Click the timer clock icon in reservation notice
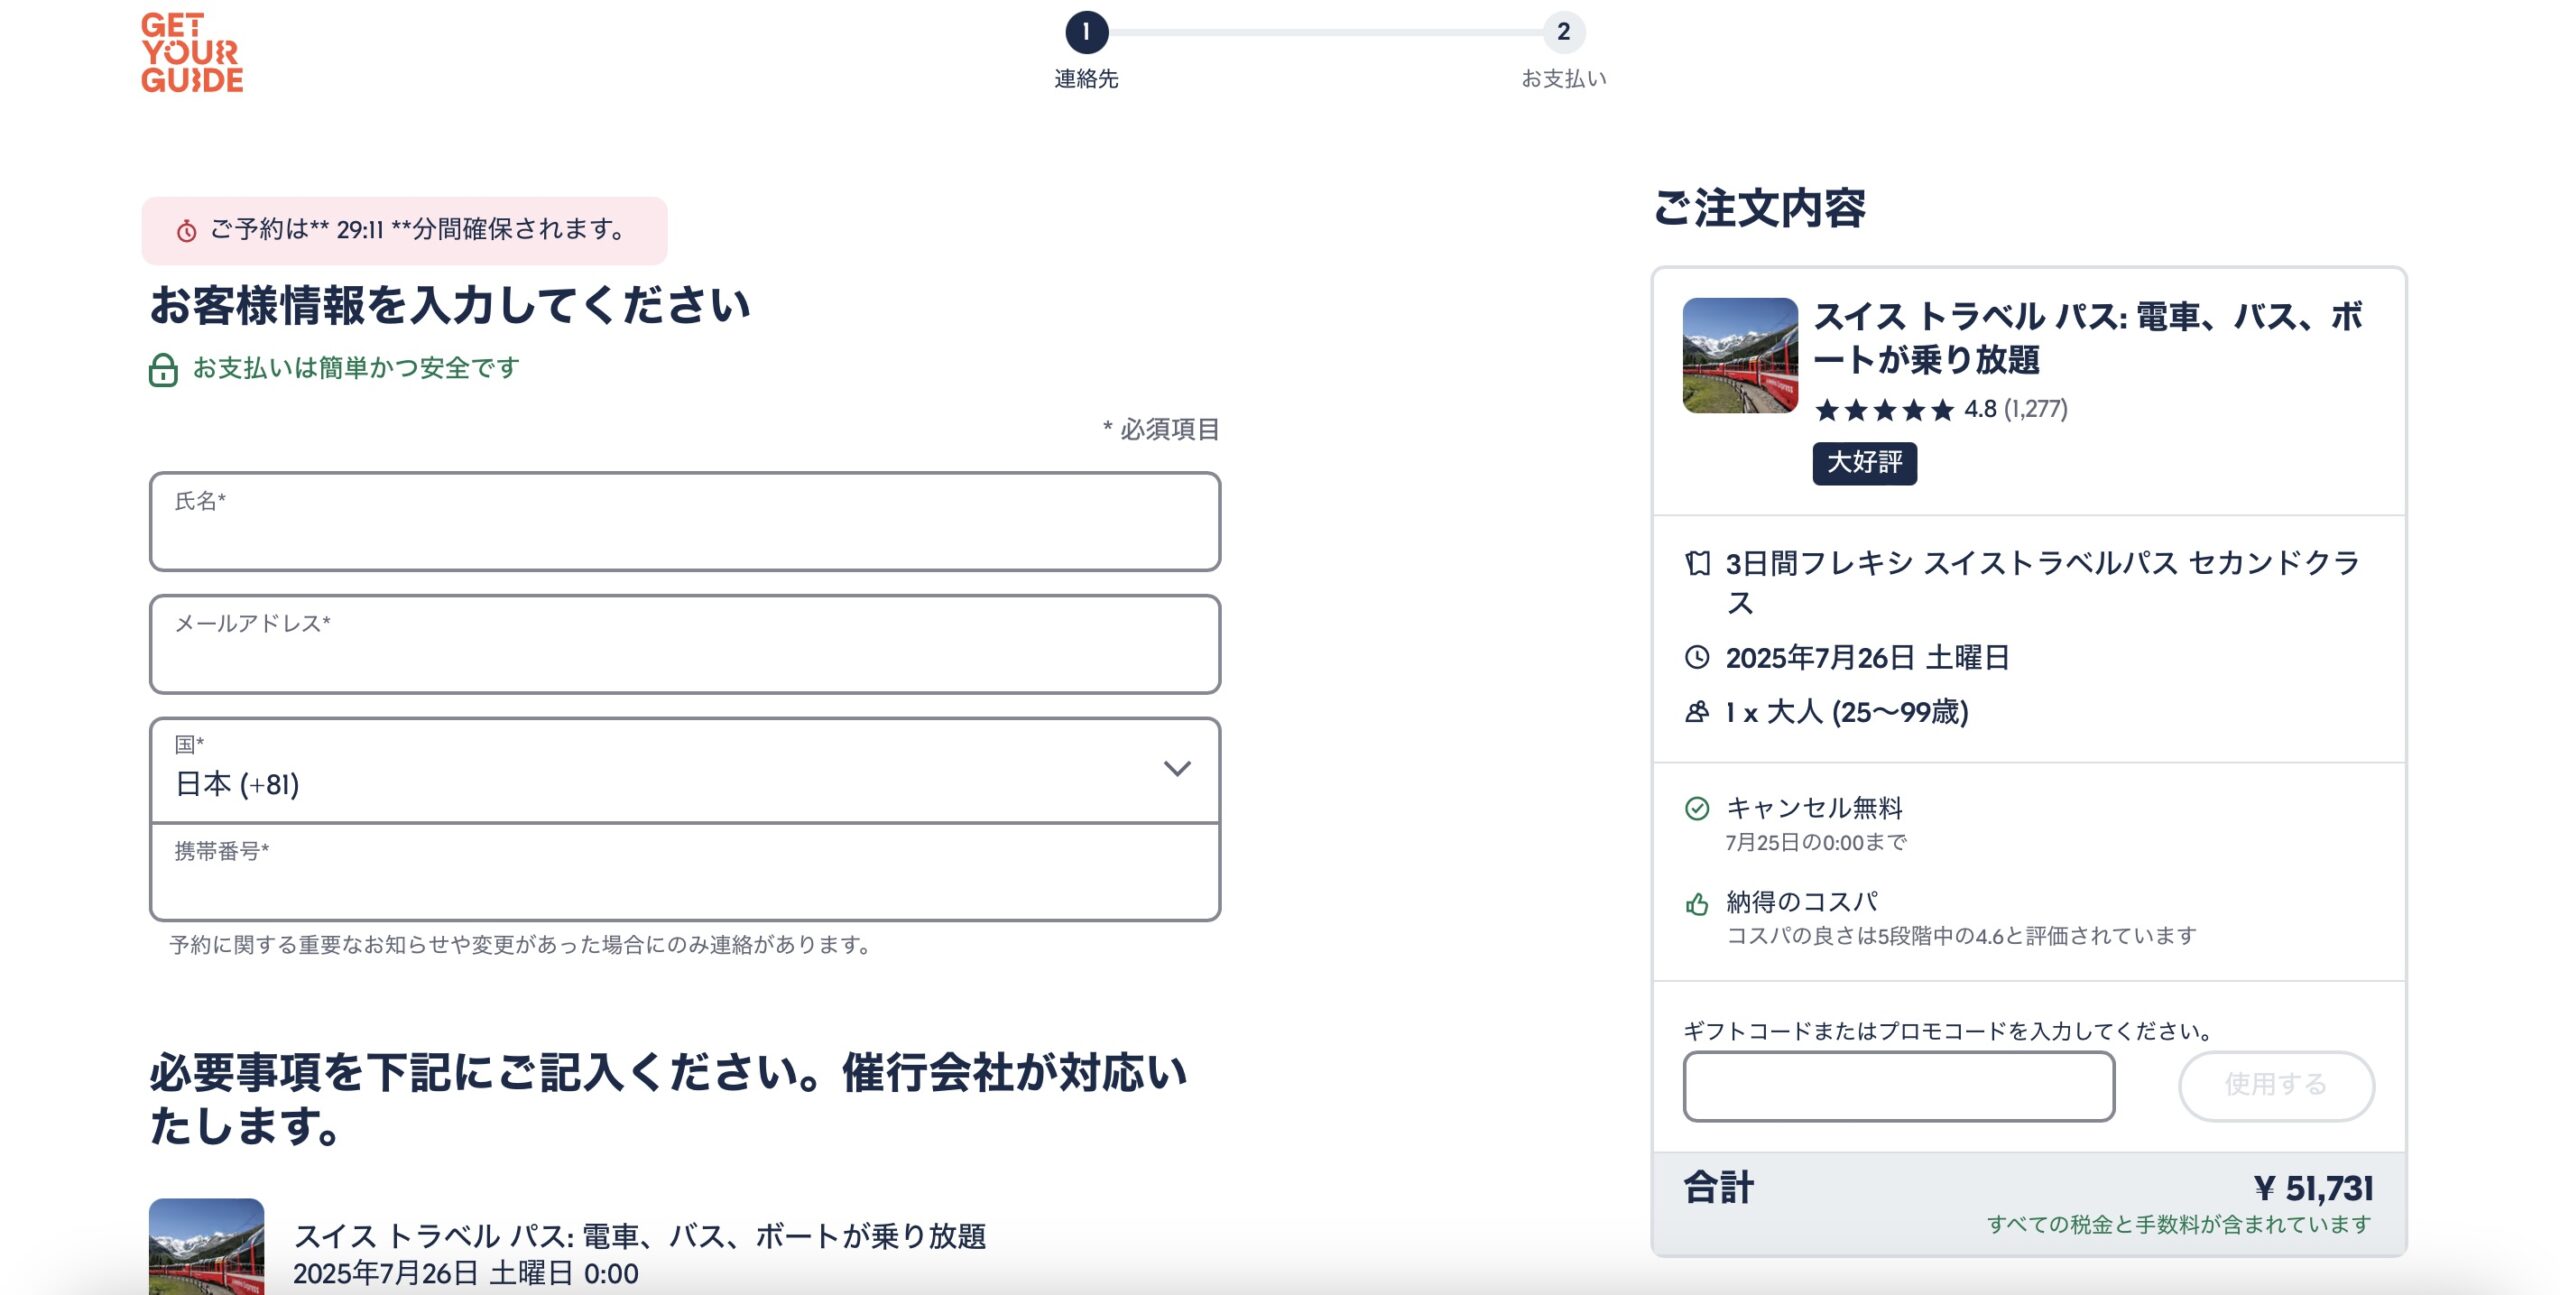The width and height of the screenshot is (2560, 1295). point(187,231)
